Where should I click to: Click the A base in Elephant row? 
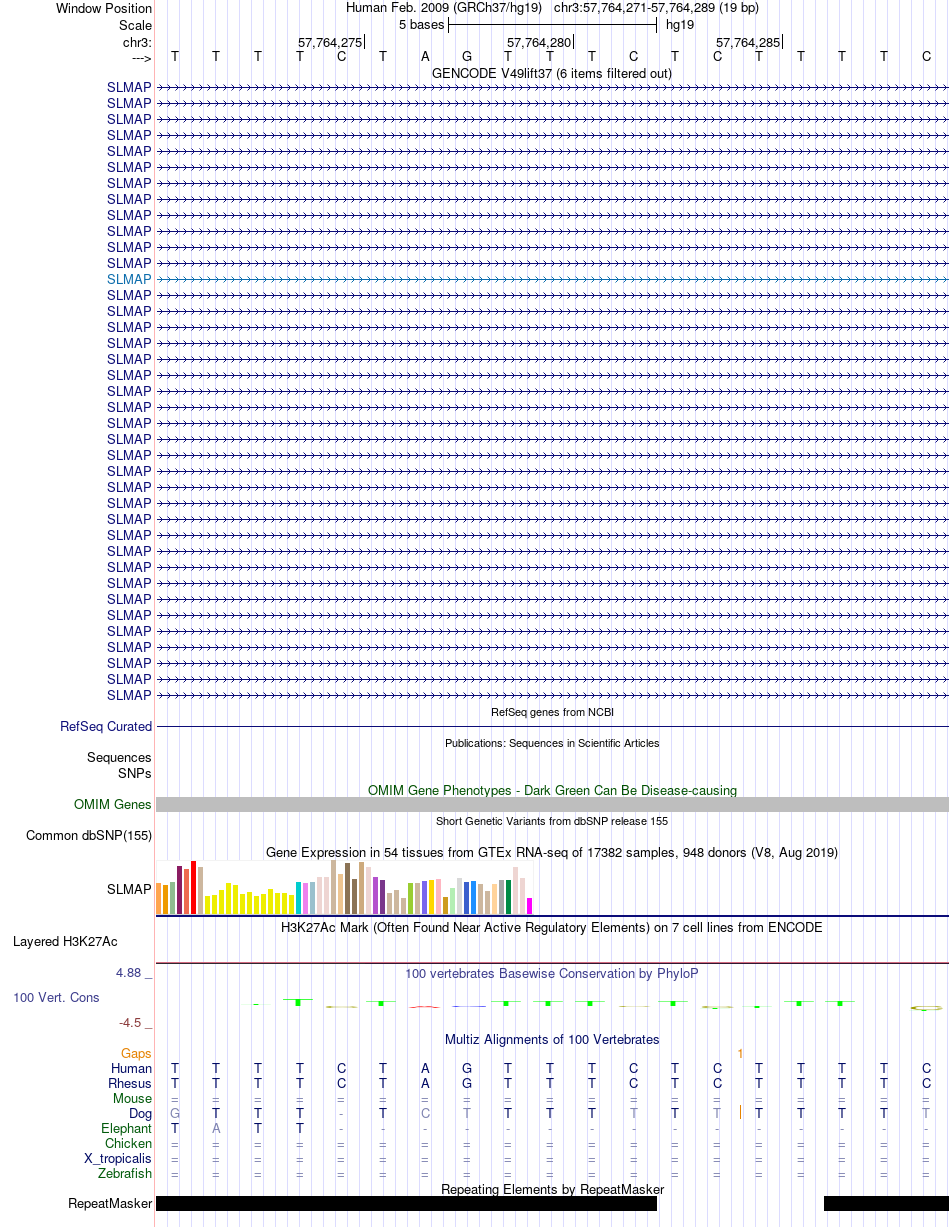pos(216,1128)
